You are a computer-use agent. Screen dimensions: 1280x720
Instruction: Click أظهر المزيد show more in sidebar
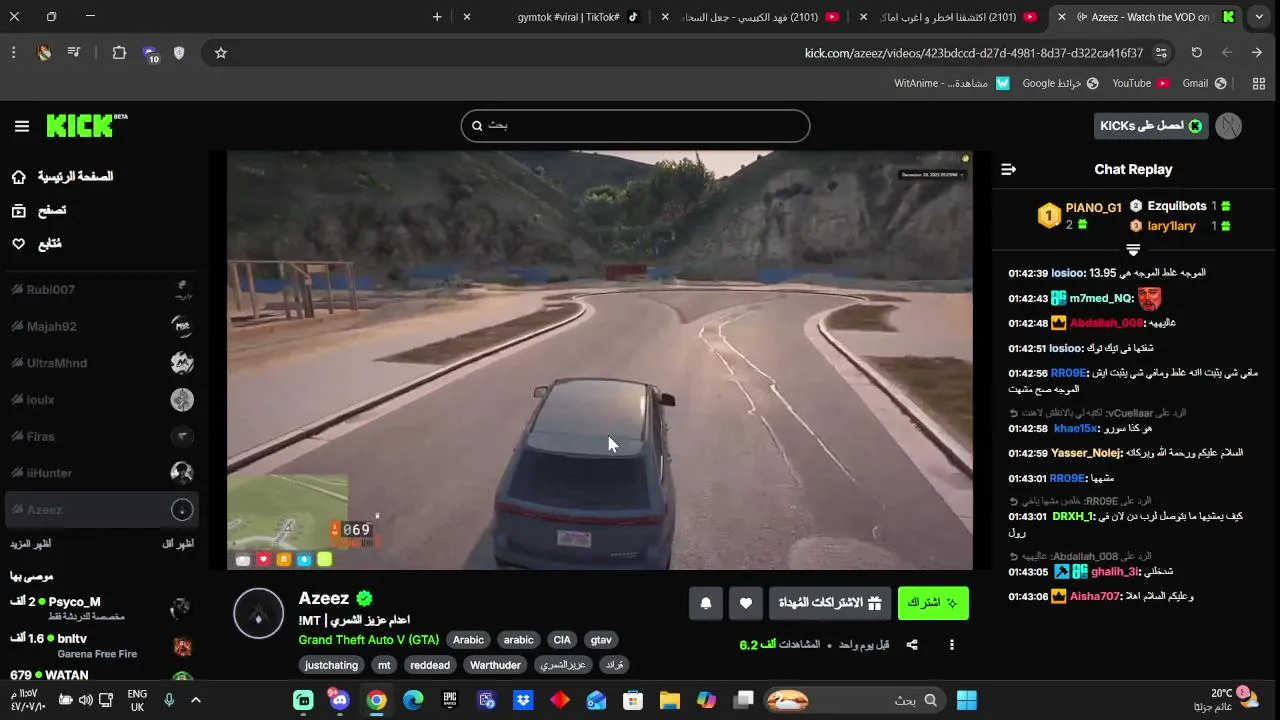pos(31,544)
